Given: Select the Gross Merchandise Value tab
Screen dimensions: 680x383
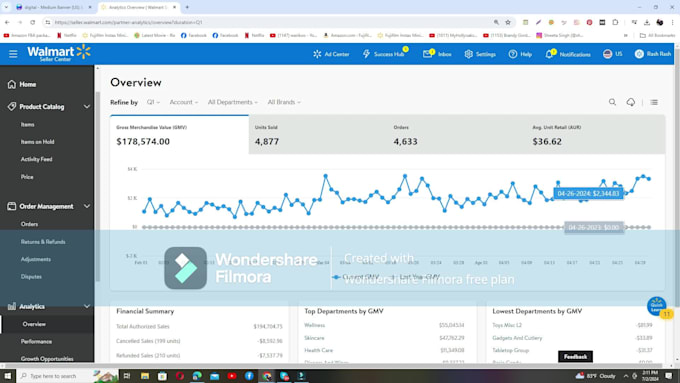Looking at the screenshot, I should [x=180, y=135].
